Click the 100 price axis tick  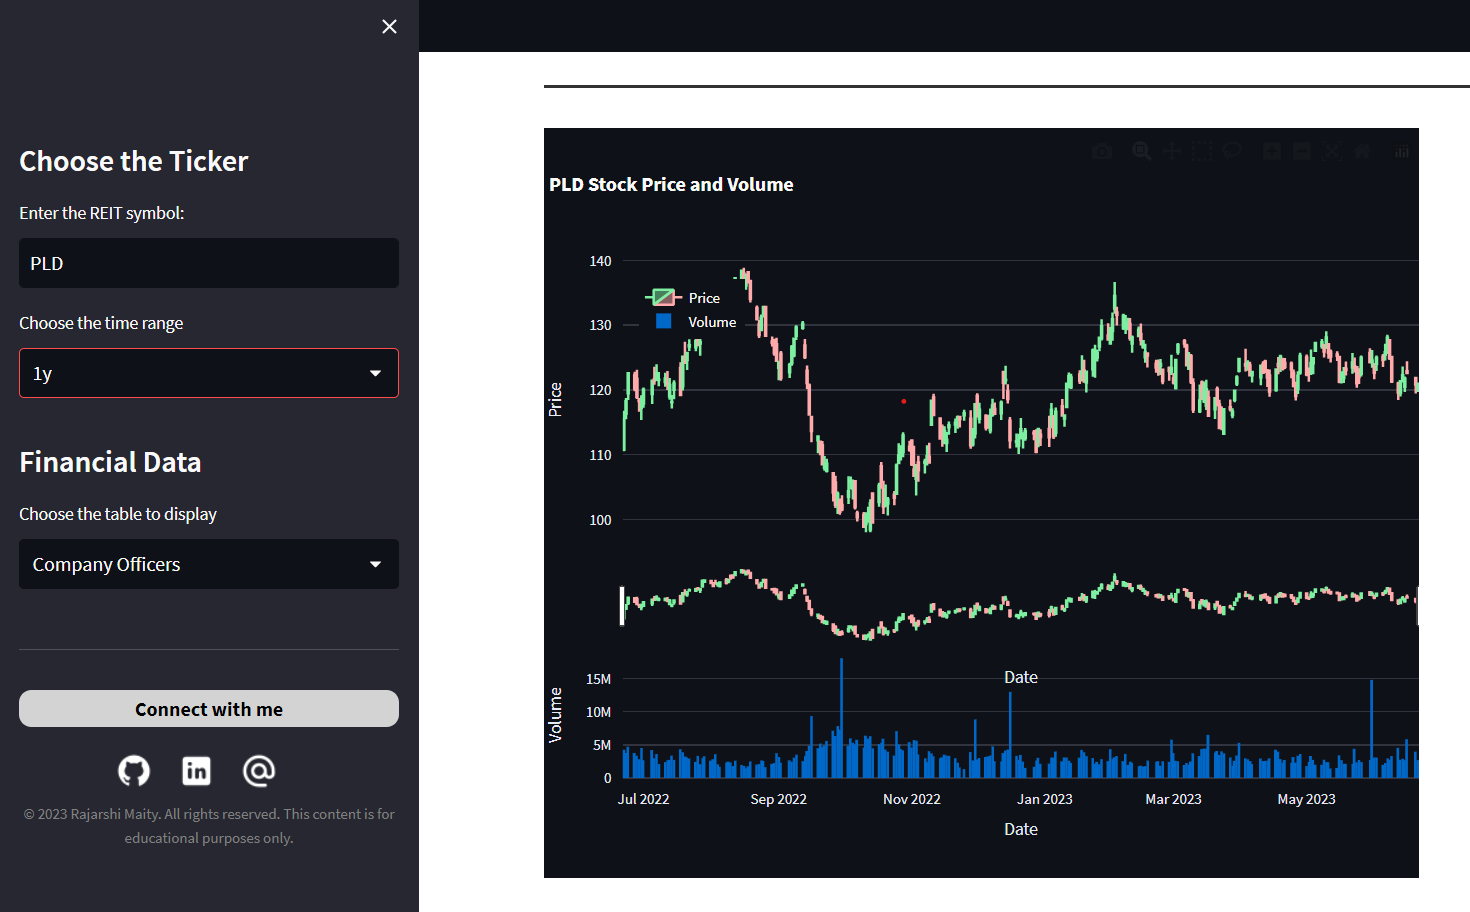600,520
